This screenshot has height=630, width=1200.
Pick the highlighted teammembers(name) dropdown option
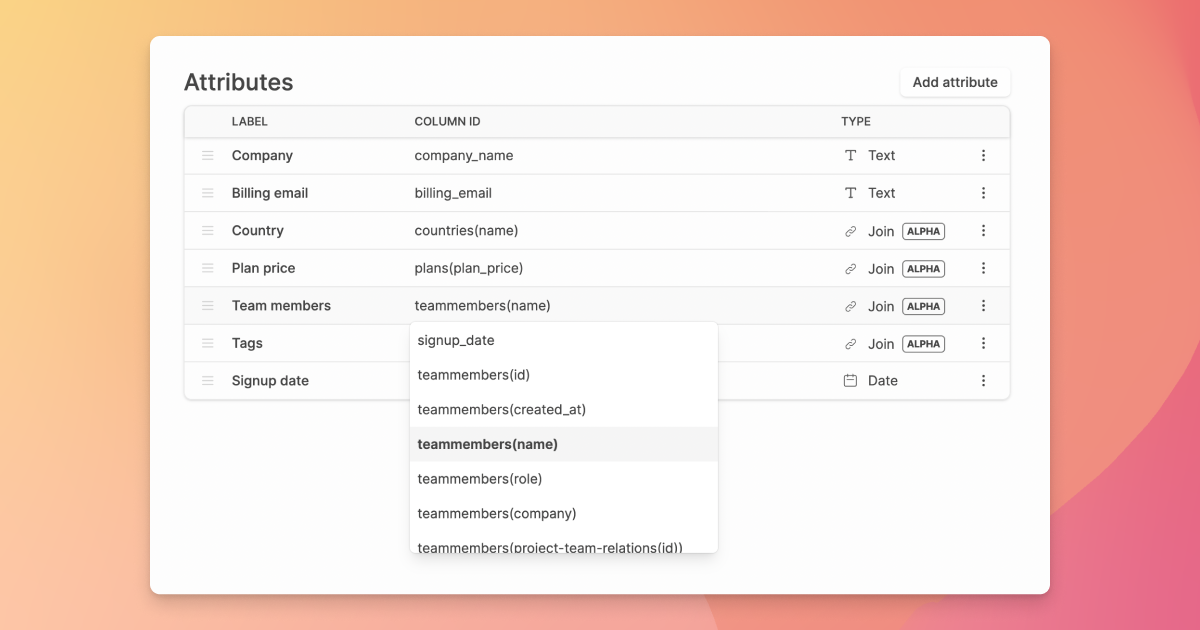564,444
